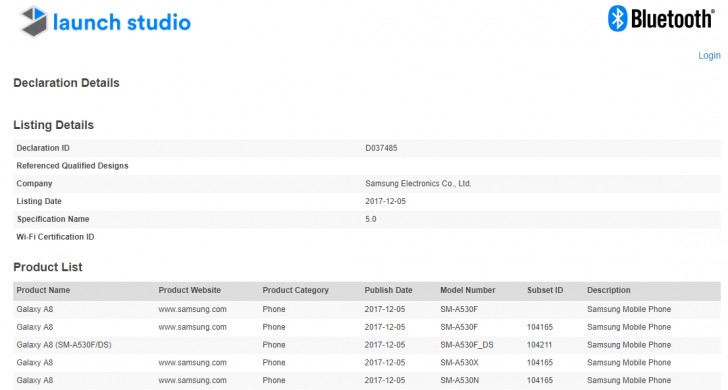Sort by the Model Number column header

point(468,290)
